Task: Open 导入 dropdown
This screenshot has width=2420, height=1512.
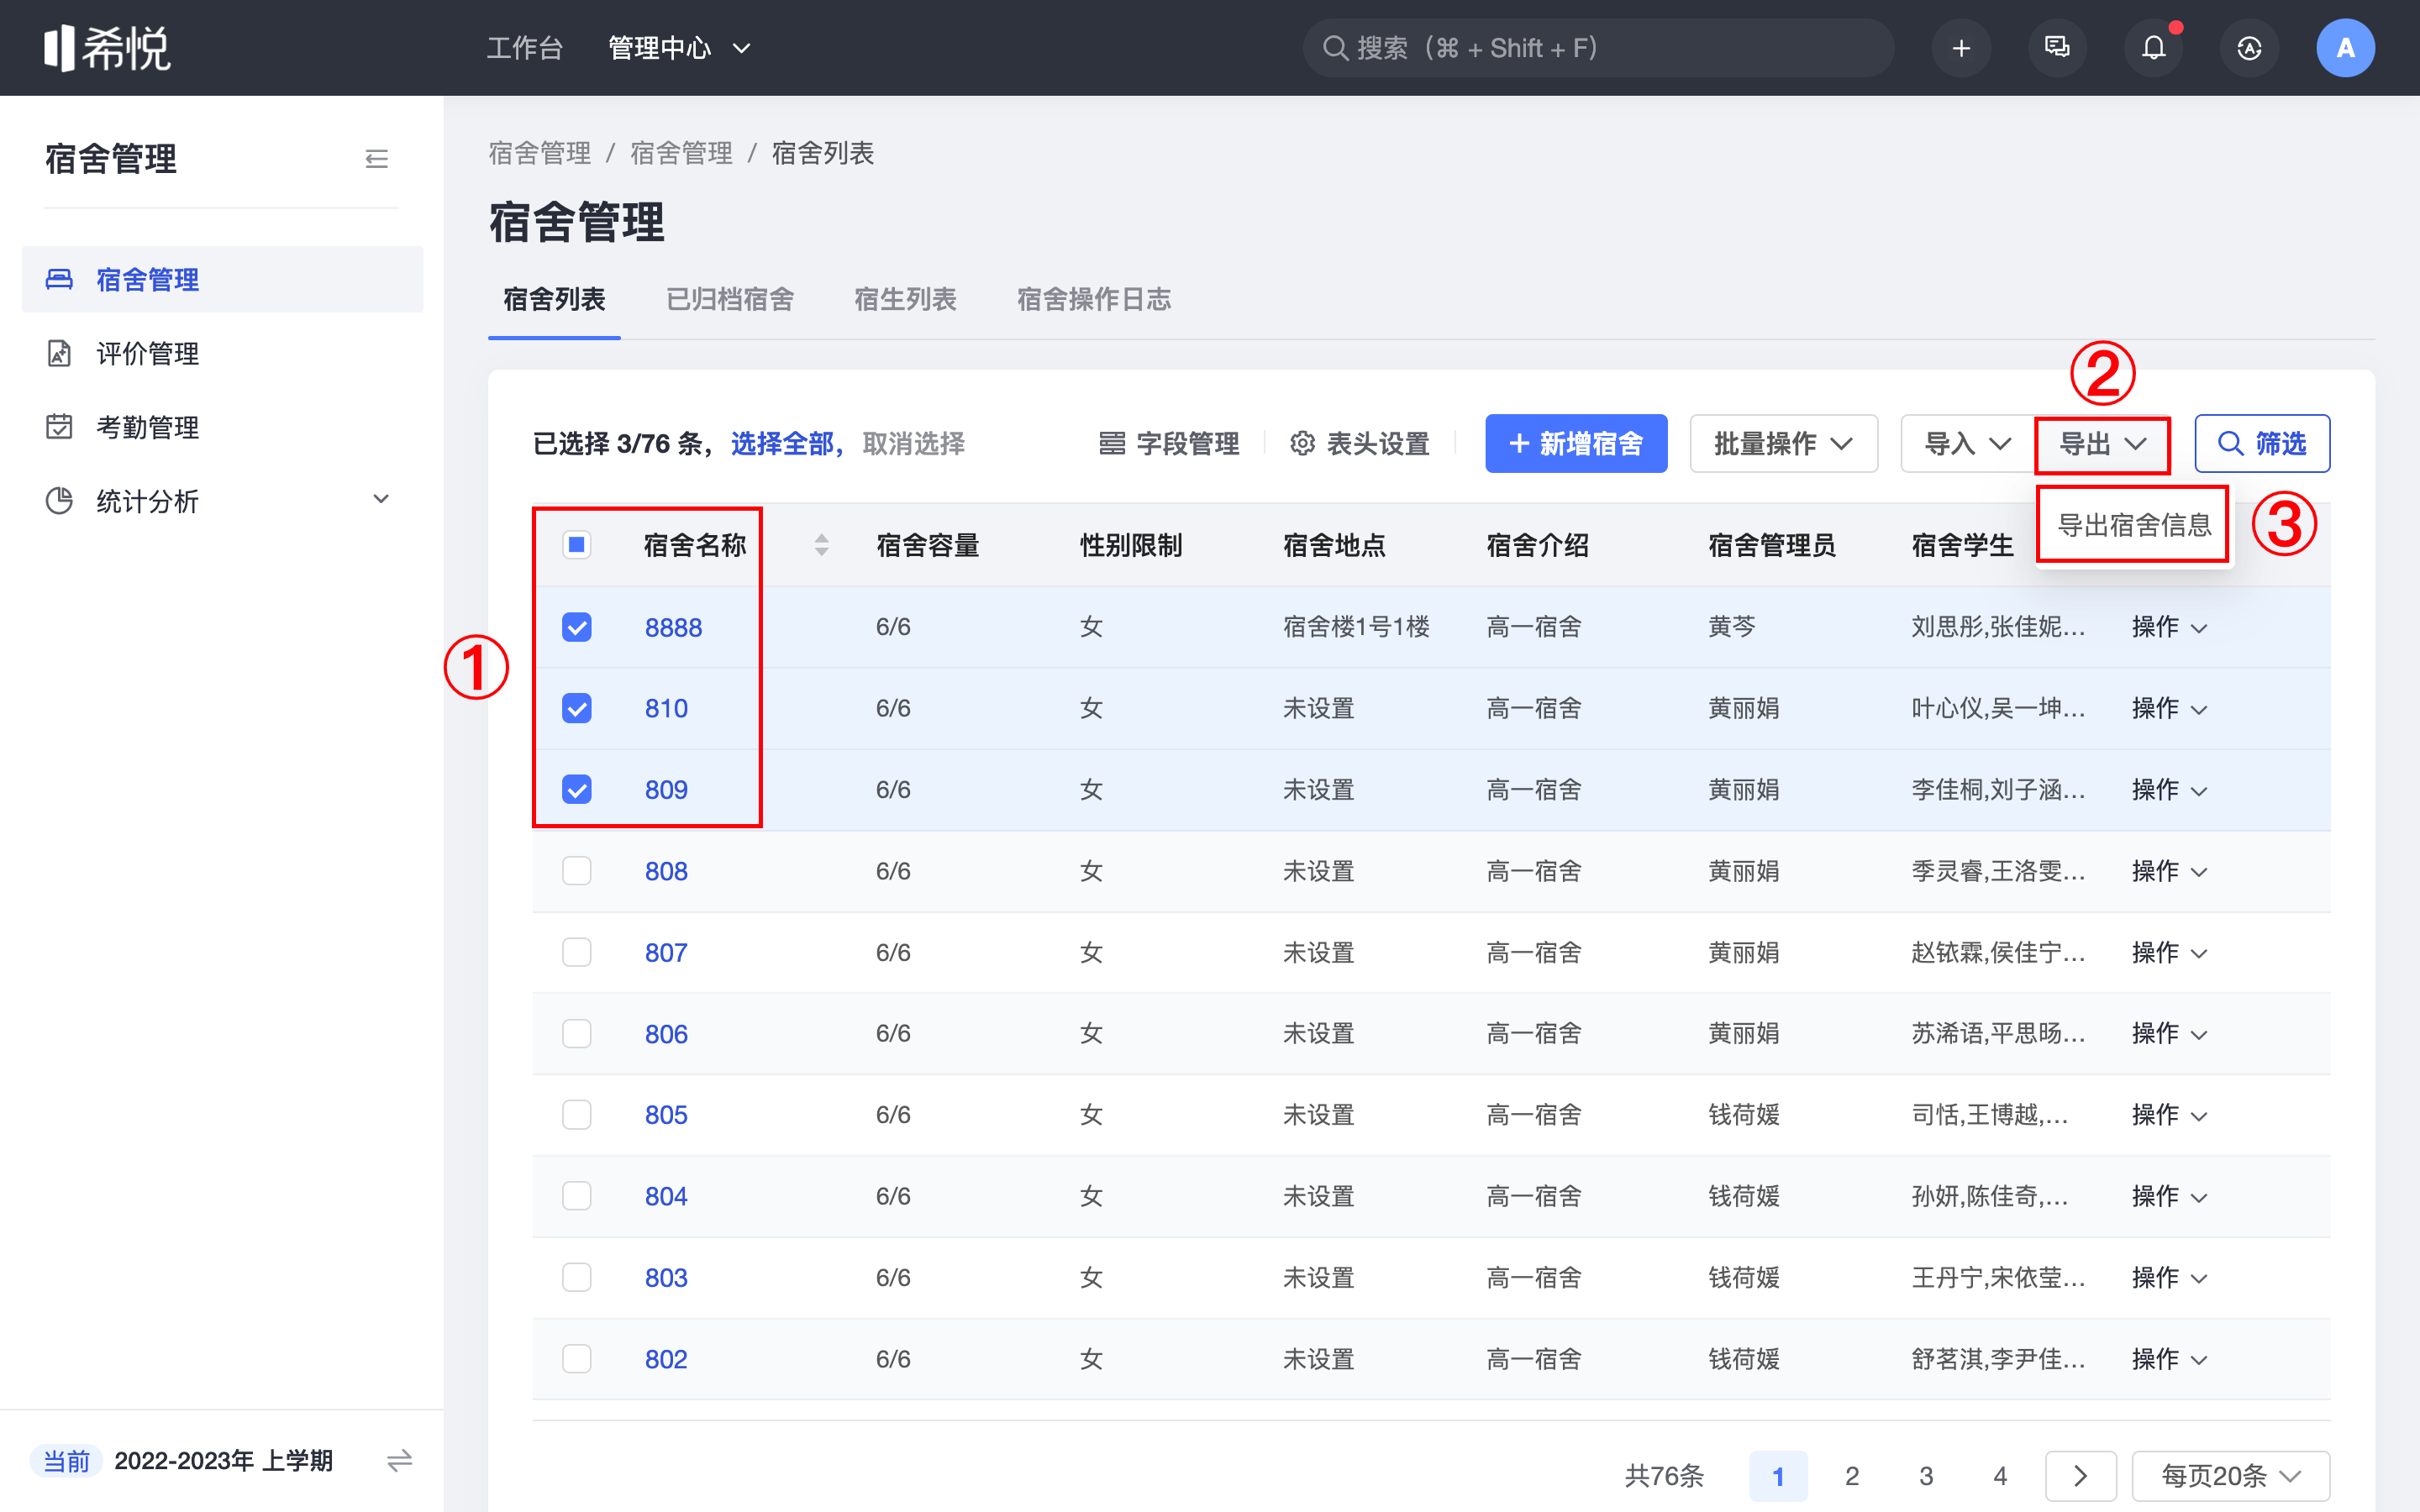Action: pyautogui.click(x=1967, y=444)
